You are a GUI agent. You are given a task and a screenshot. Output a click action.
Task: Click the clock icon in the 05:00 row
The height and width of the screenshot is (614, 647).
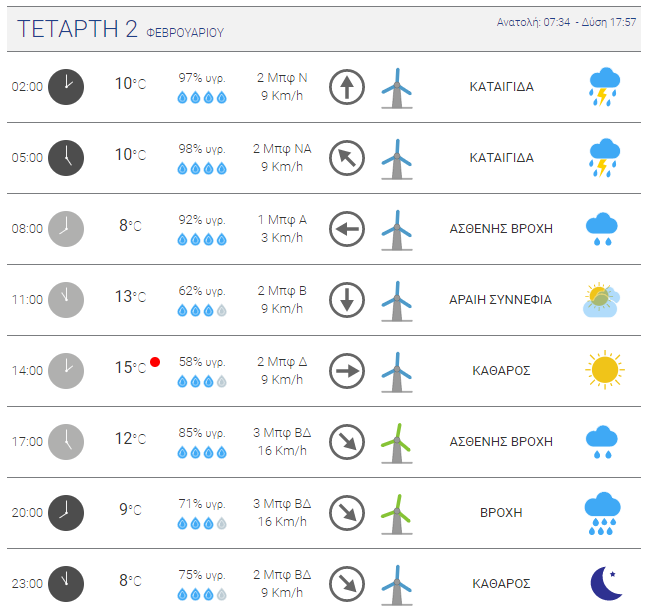[66, 158]
